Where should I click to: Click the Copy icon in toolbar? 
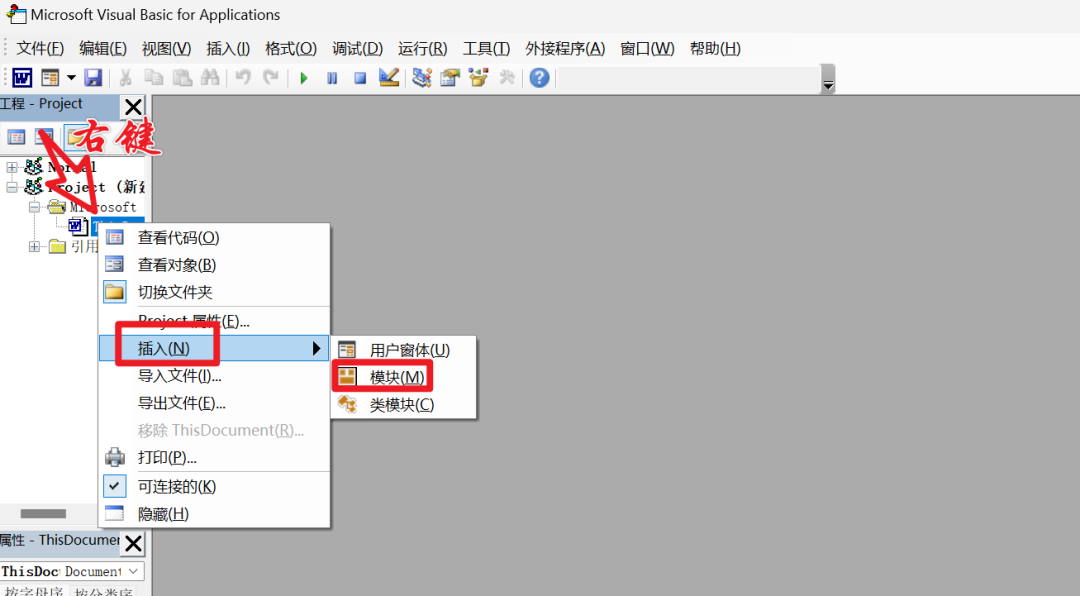coord(154,78)
